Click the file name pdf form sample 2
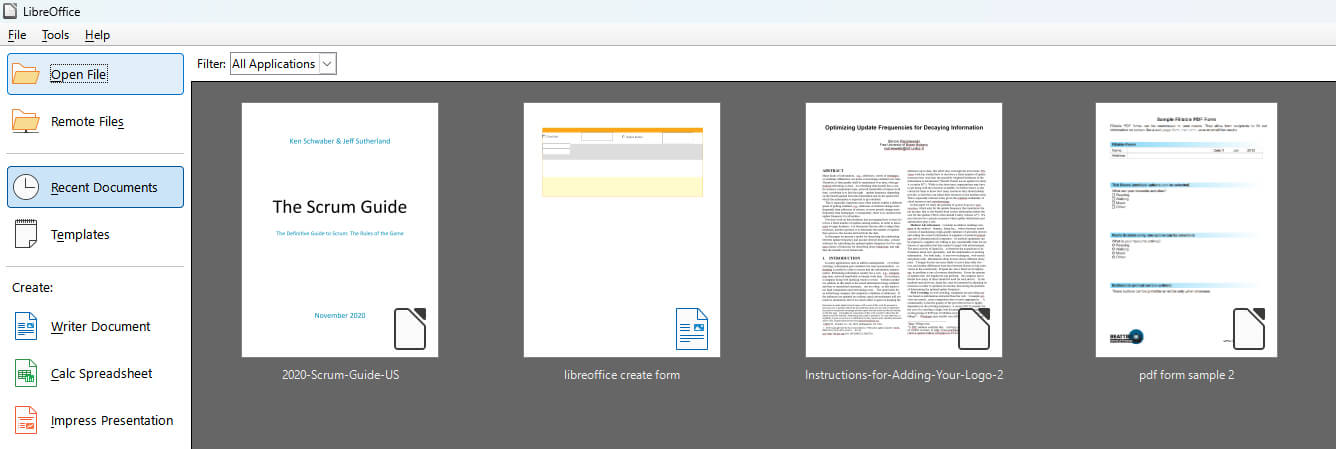The image size is (1336, 449). (x=1186, y=375)
